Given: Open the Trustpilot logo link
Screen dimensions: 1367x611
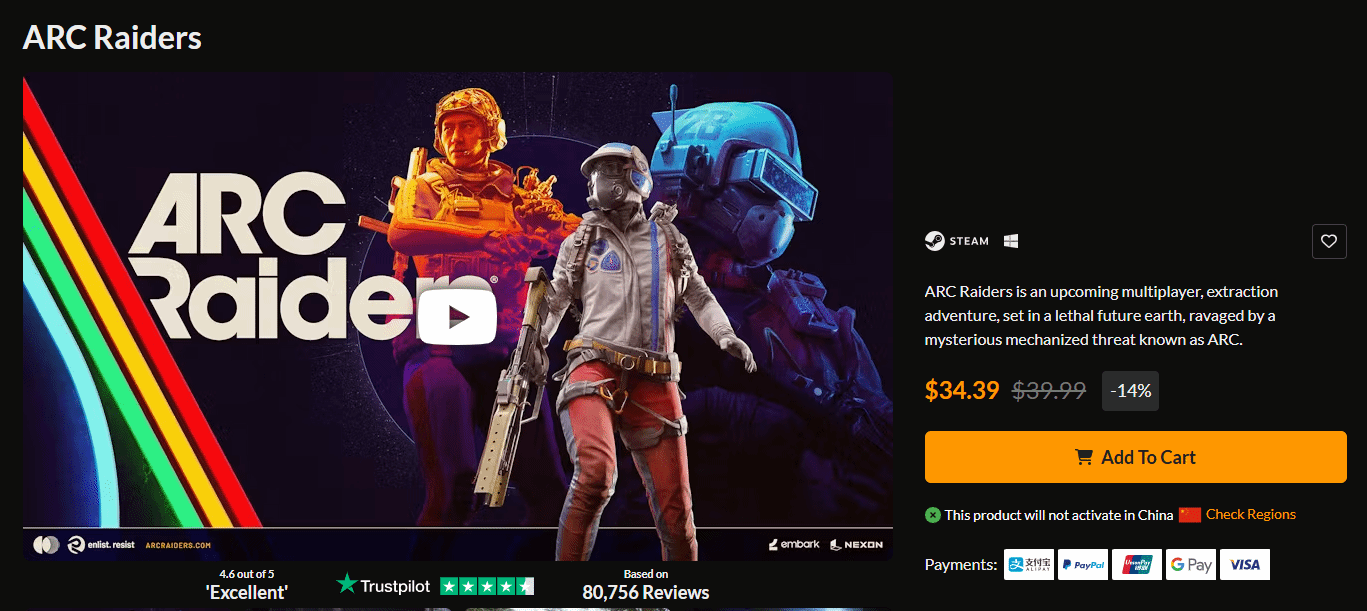Looking at the screenshot, I should pos(385,585).
